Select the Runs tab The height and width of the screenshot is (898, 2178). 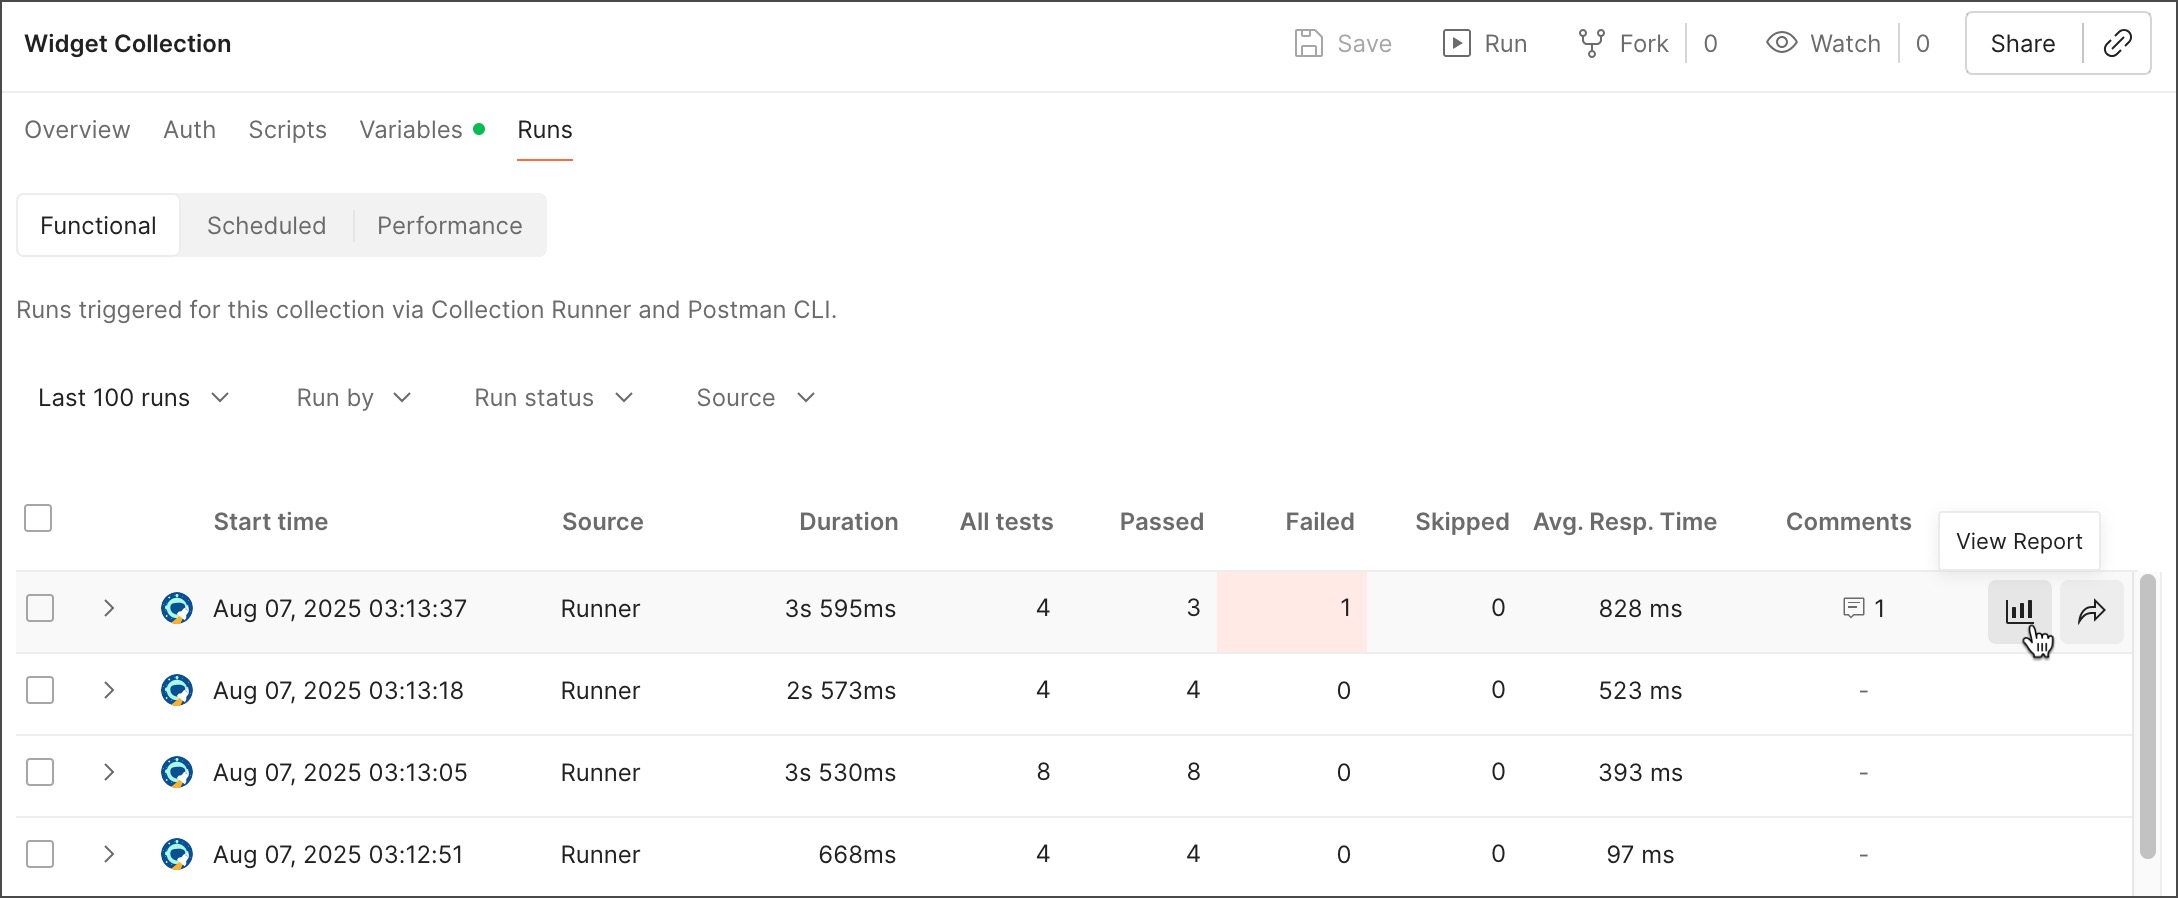[545, 130]
